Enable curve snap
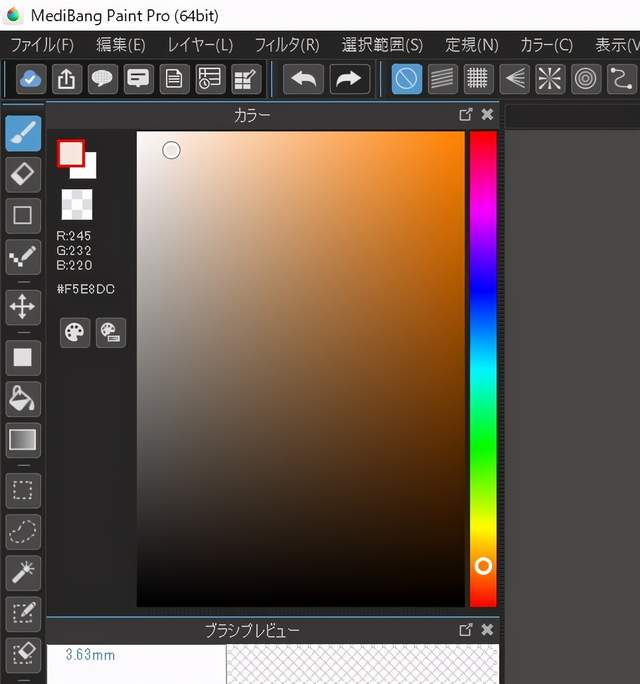 pyautogui.click(x=621, y=79)
